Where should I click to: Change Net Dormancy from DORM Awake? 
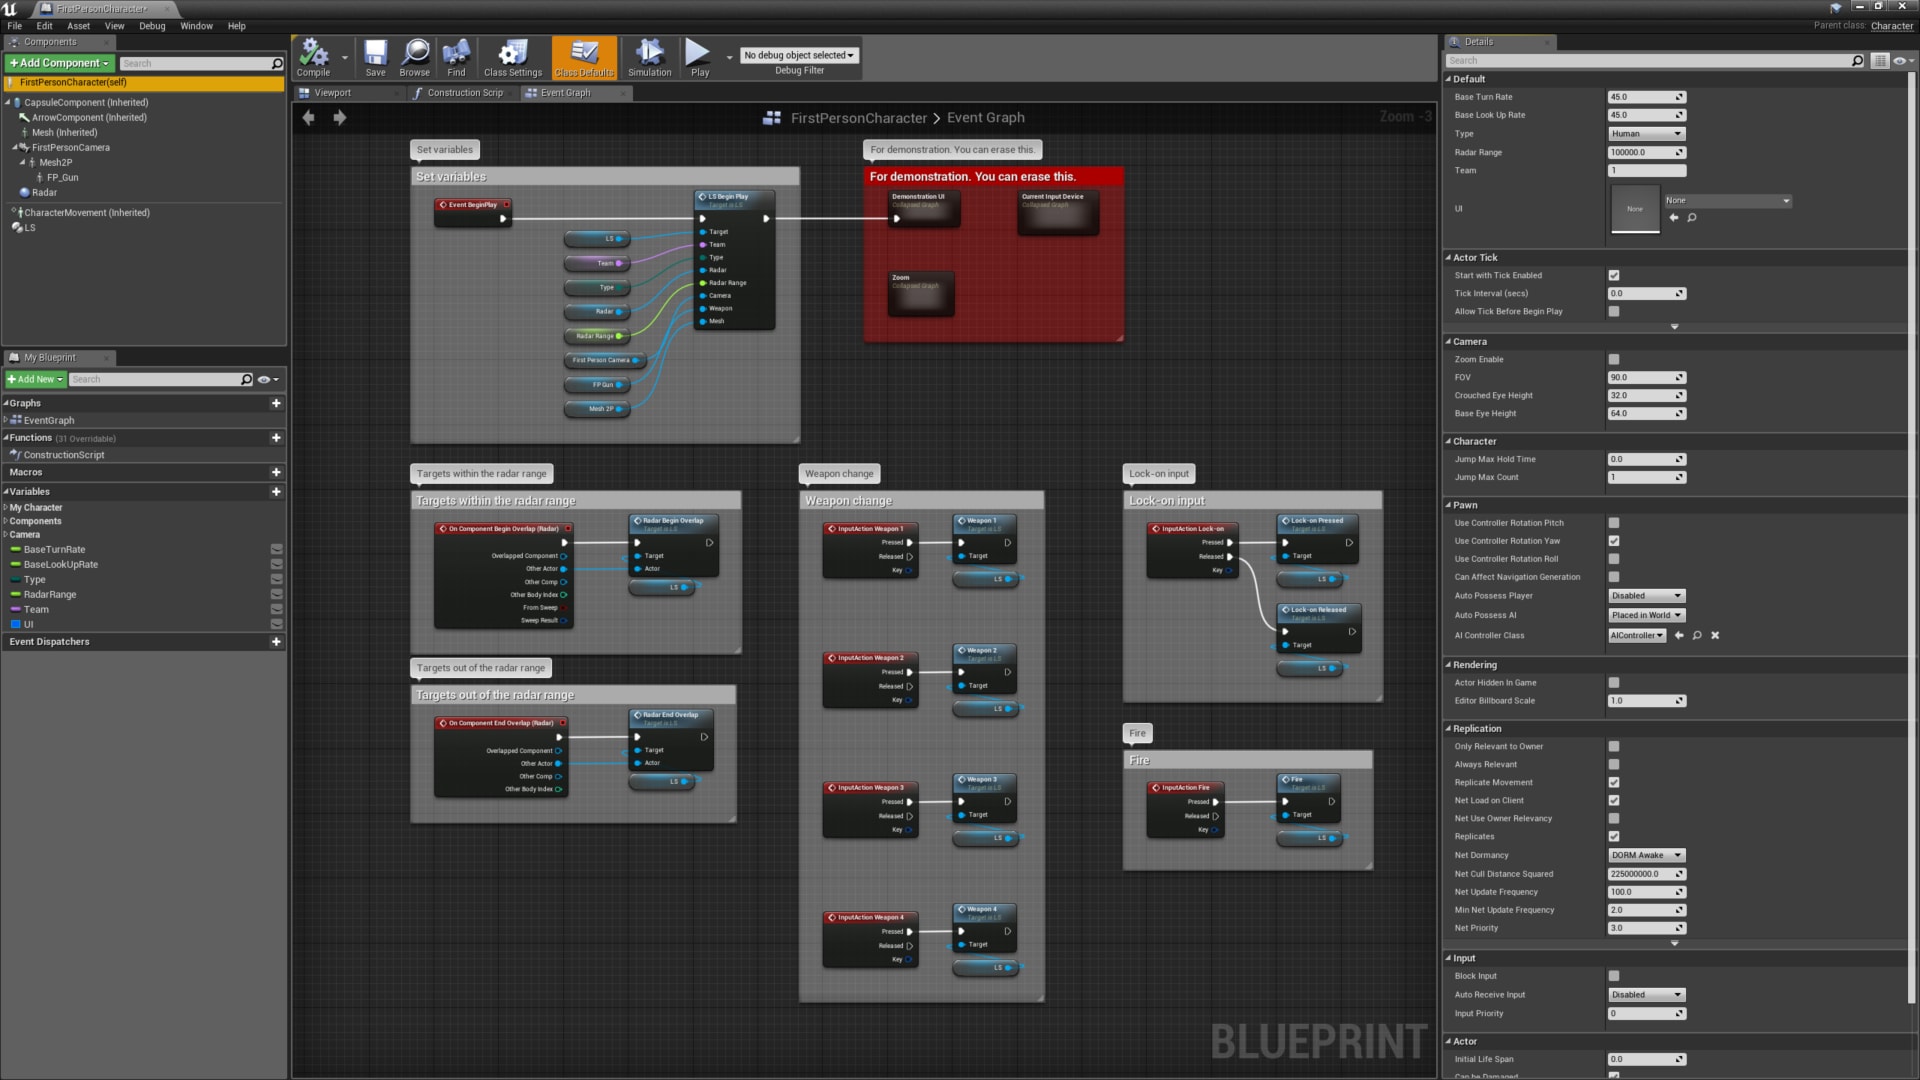[x=1646, y=855]
